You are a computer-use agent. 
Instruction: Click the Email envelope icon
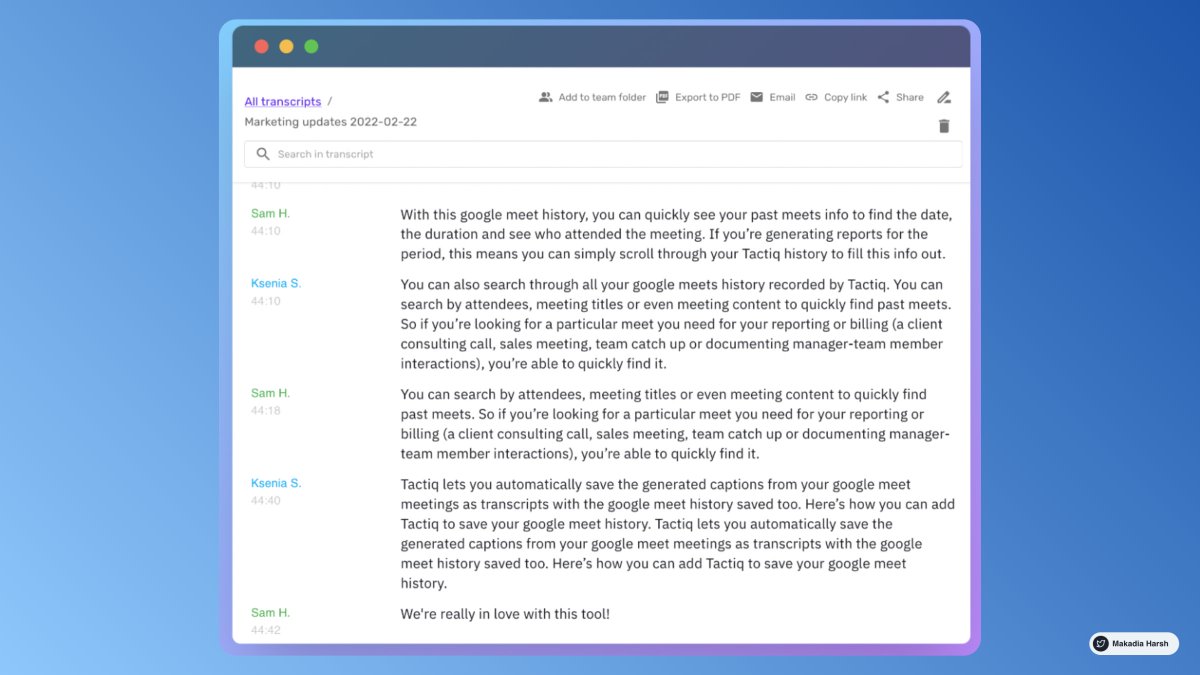(x=757, y=97)
